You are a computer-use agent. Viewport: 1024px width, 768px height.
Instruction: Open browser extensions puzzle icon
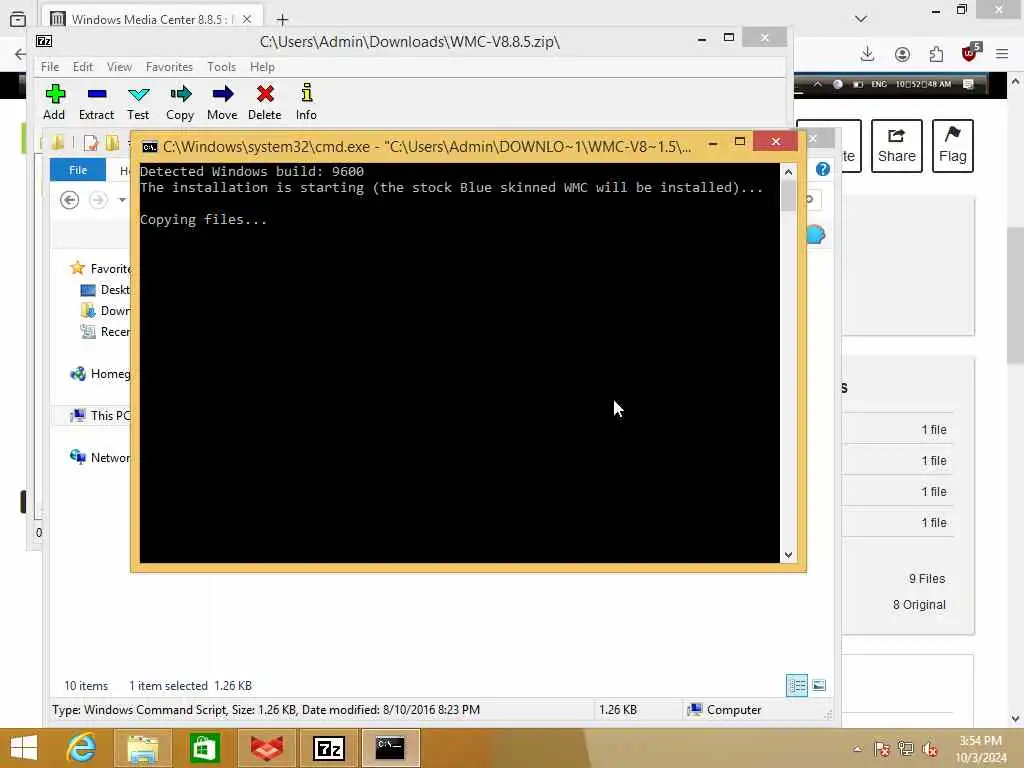[x=936, y=54]
